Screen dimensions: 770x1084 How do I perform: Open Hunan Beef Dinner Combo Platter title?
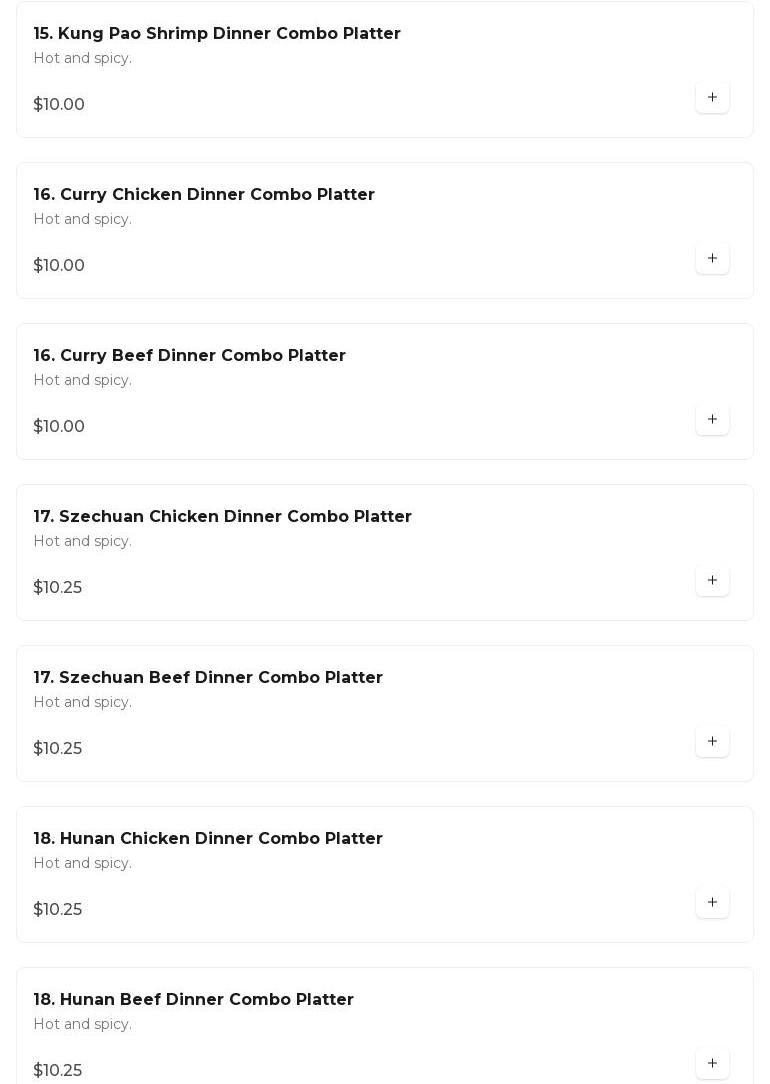(194, 1000)
